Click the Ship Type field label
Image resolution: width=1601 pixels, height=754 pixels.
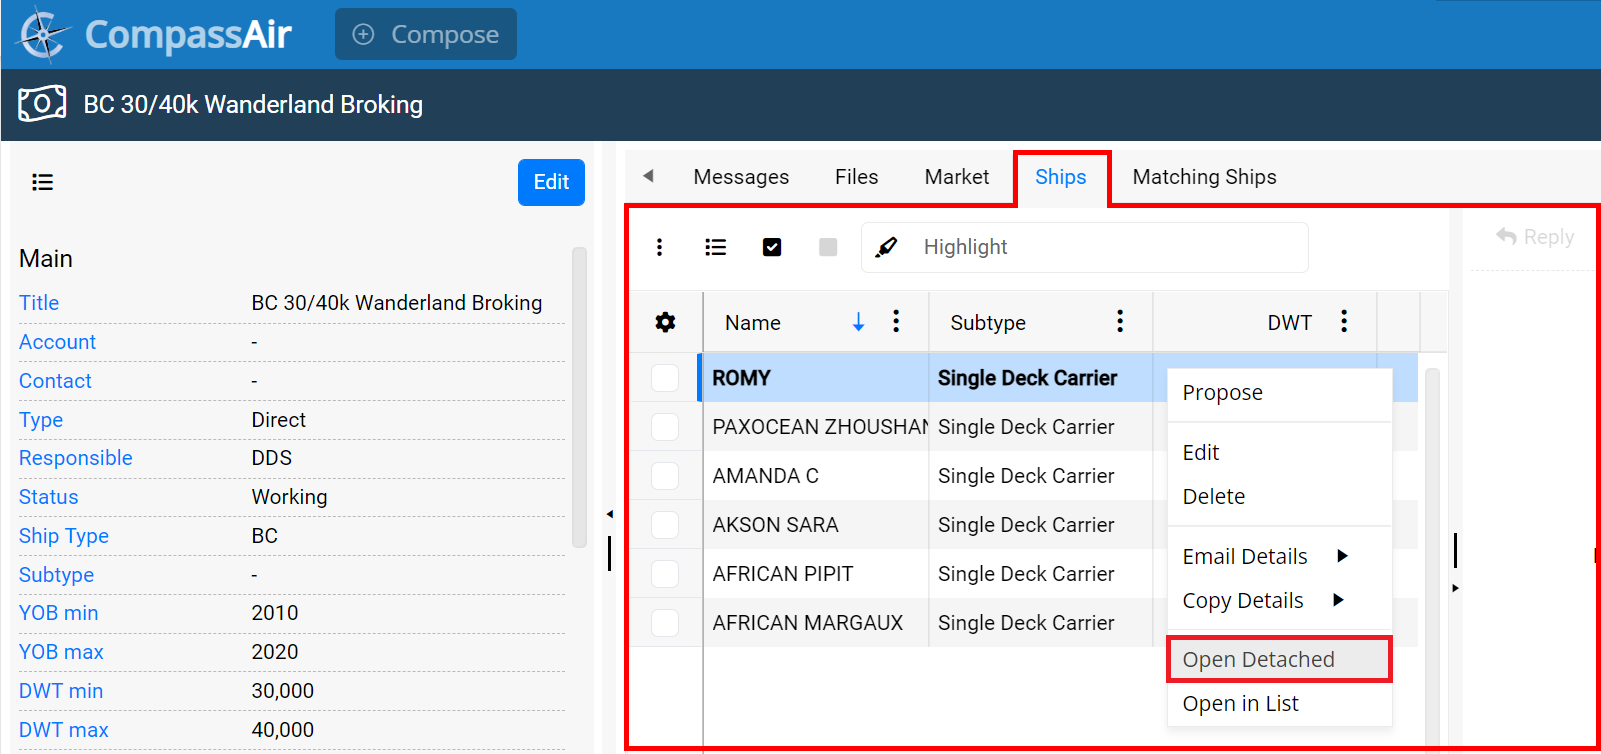tap(63, 536)
